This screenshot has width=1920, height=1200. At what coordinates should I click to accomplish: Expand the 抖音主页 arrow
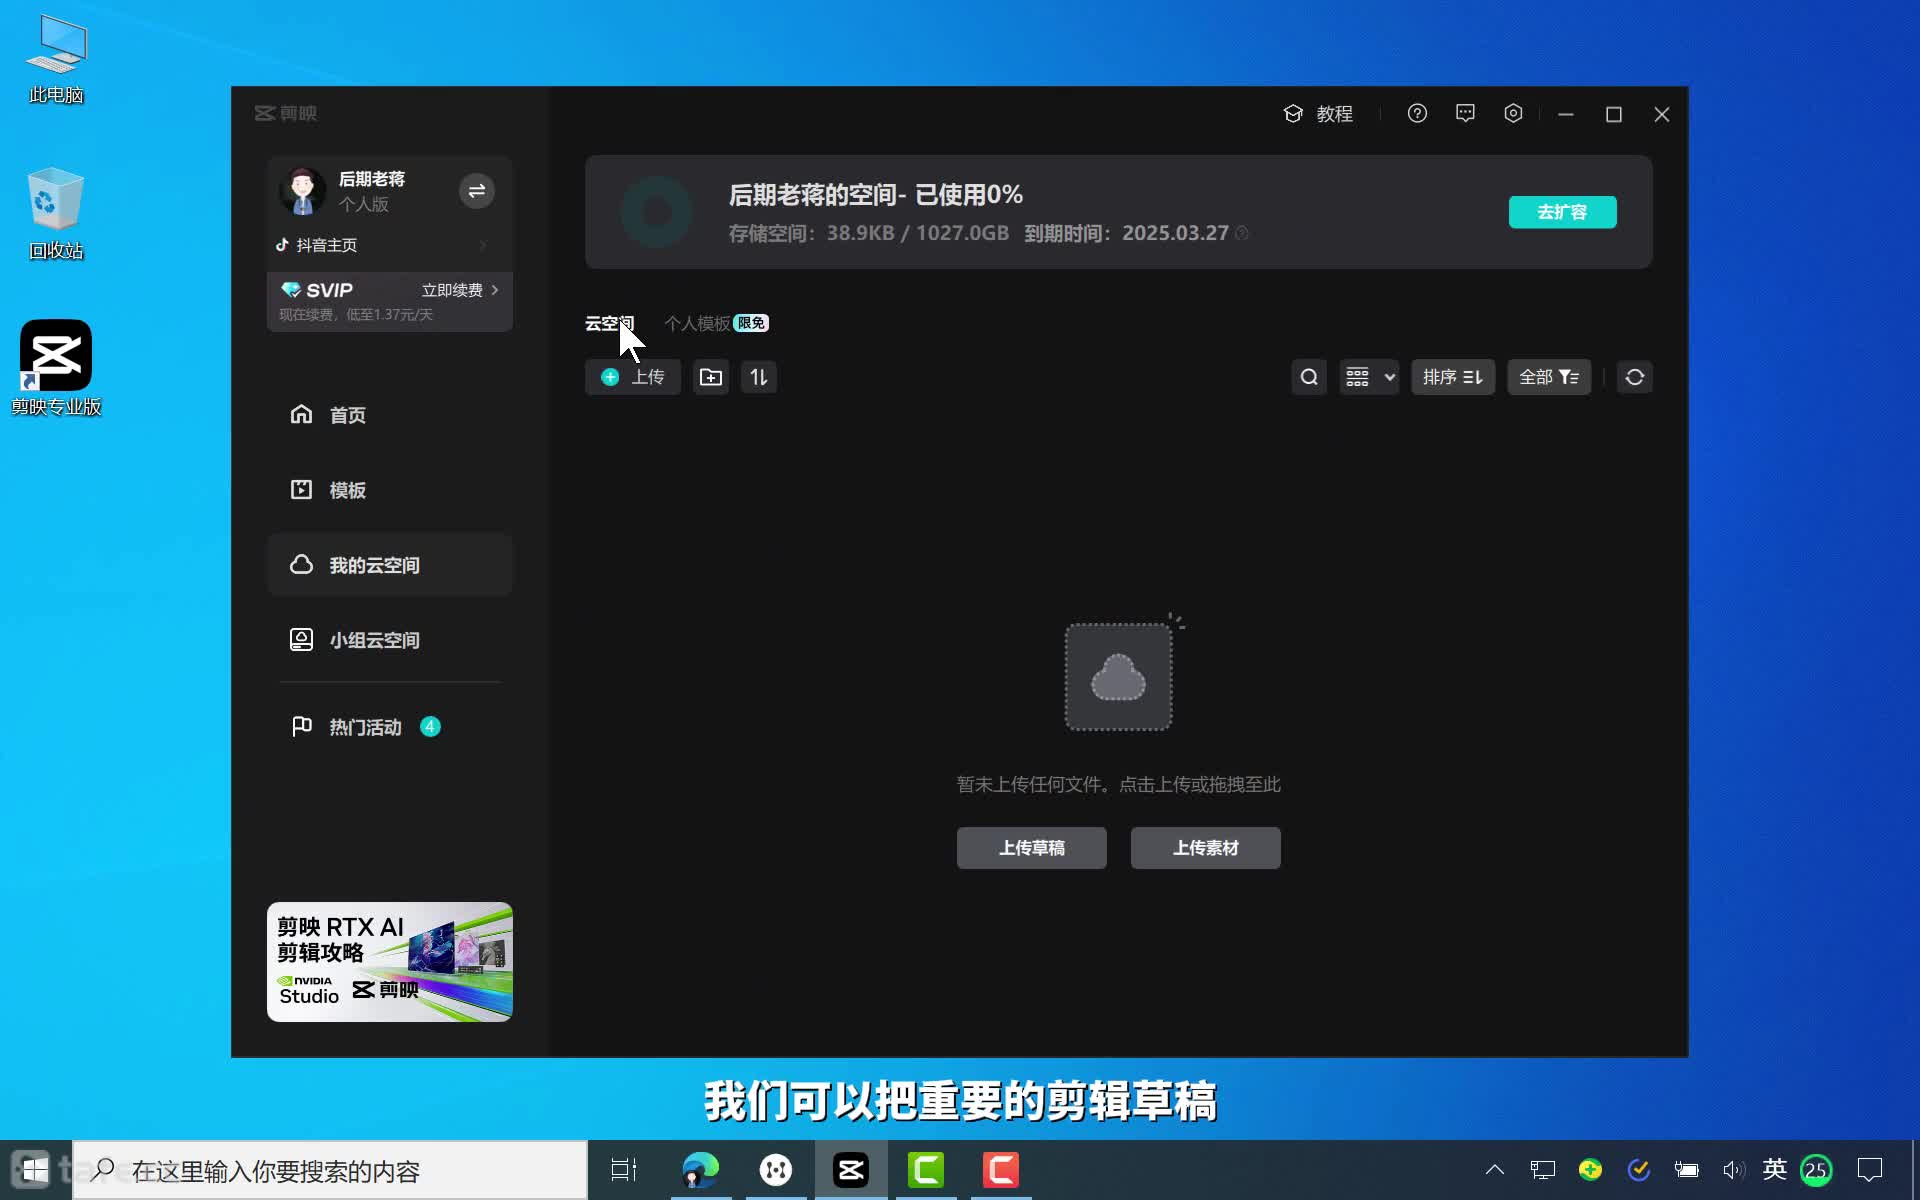coord(484,245)
